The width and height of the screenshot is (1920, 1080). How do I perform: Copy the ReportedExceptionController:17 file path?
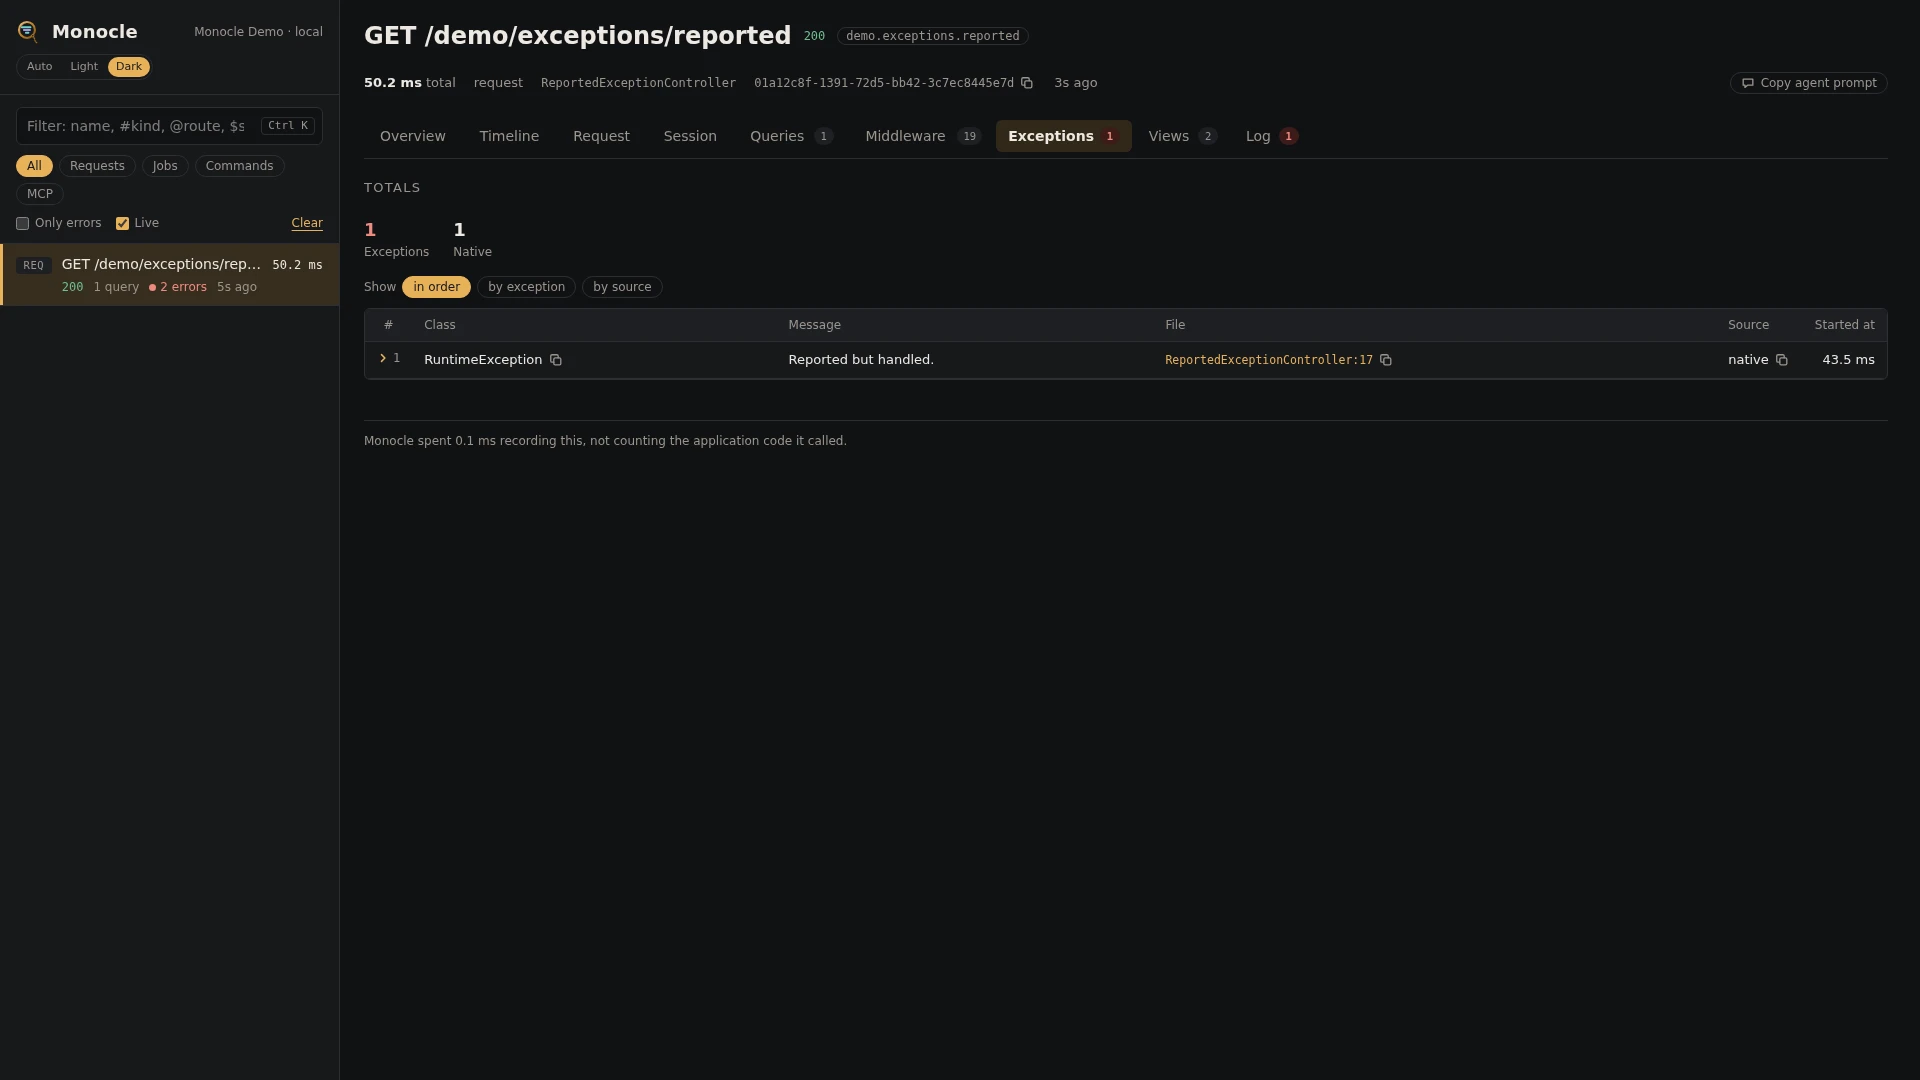pyautogui.click(x=1386, y=360)
